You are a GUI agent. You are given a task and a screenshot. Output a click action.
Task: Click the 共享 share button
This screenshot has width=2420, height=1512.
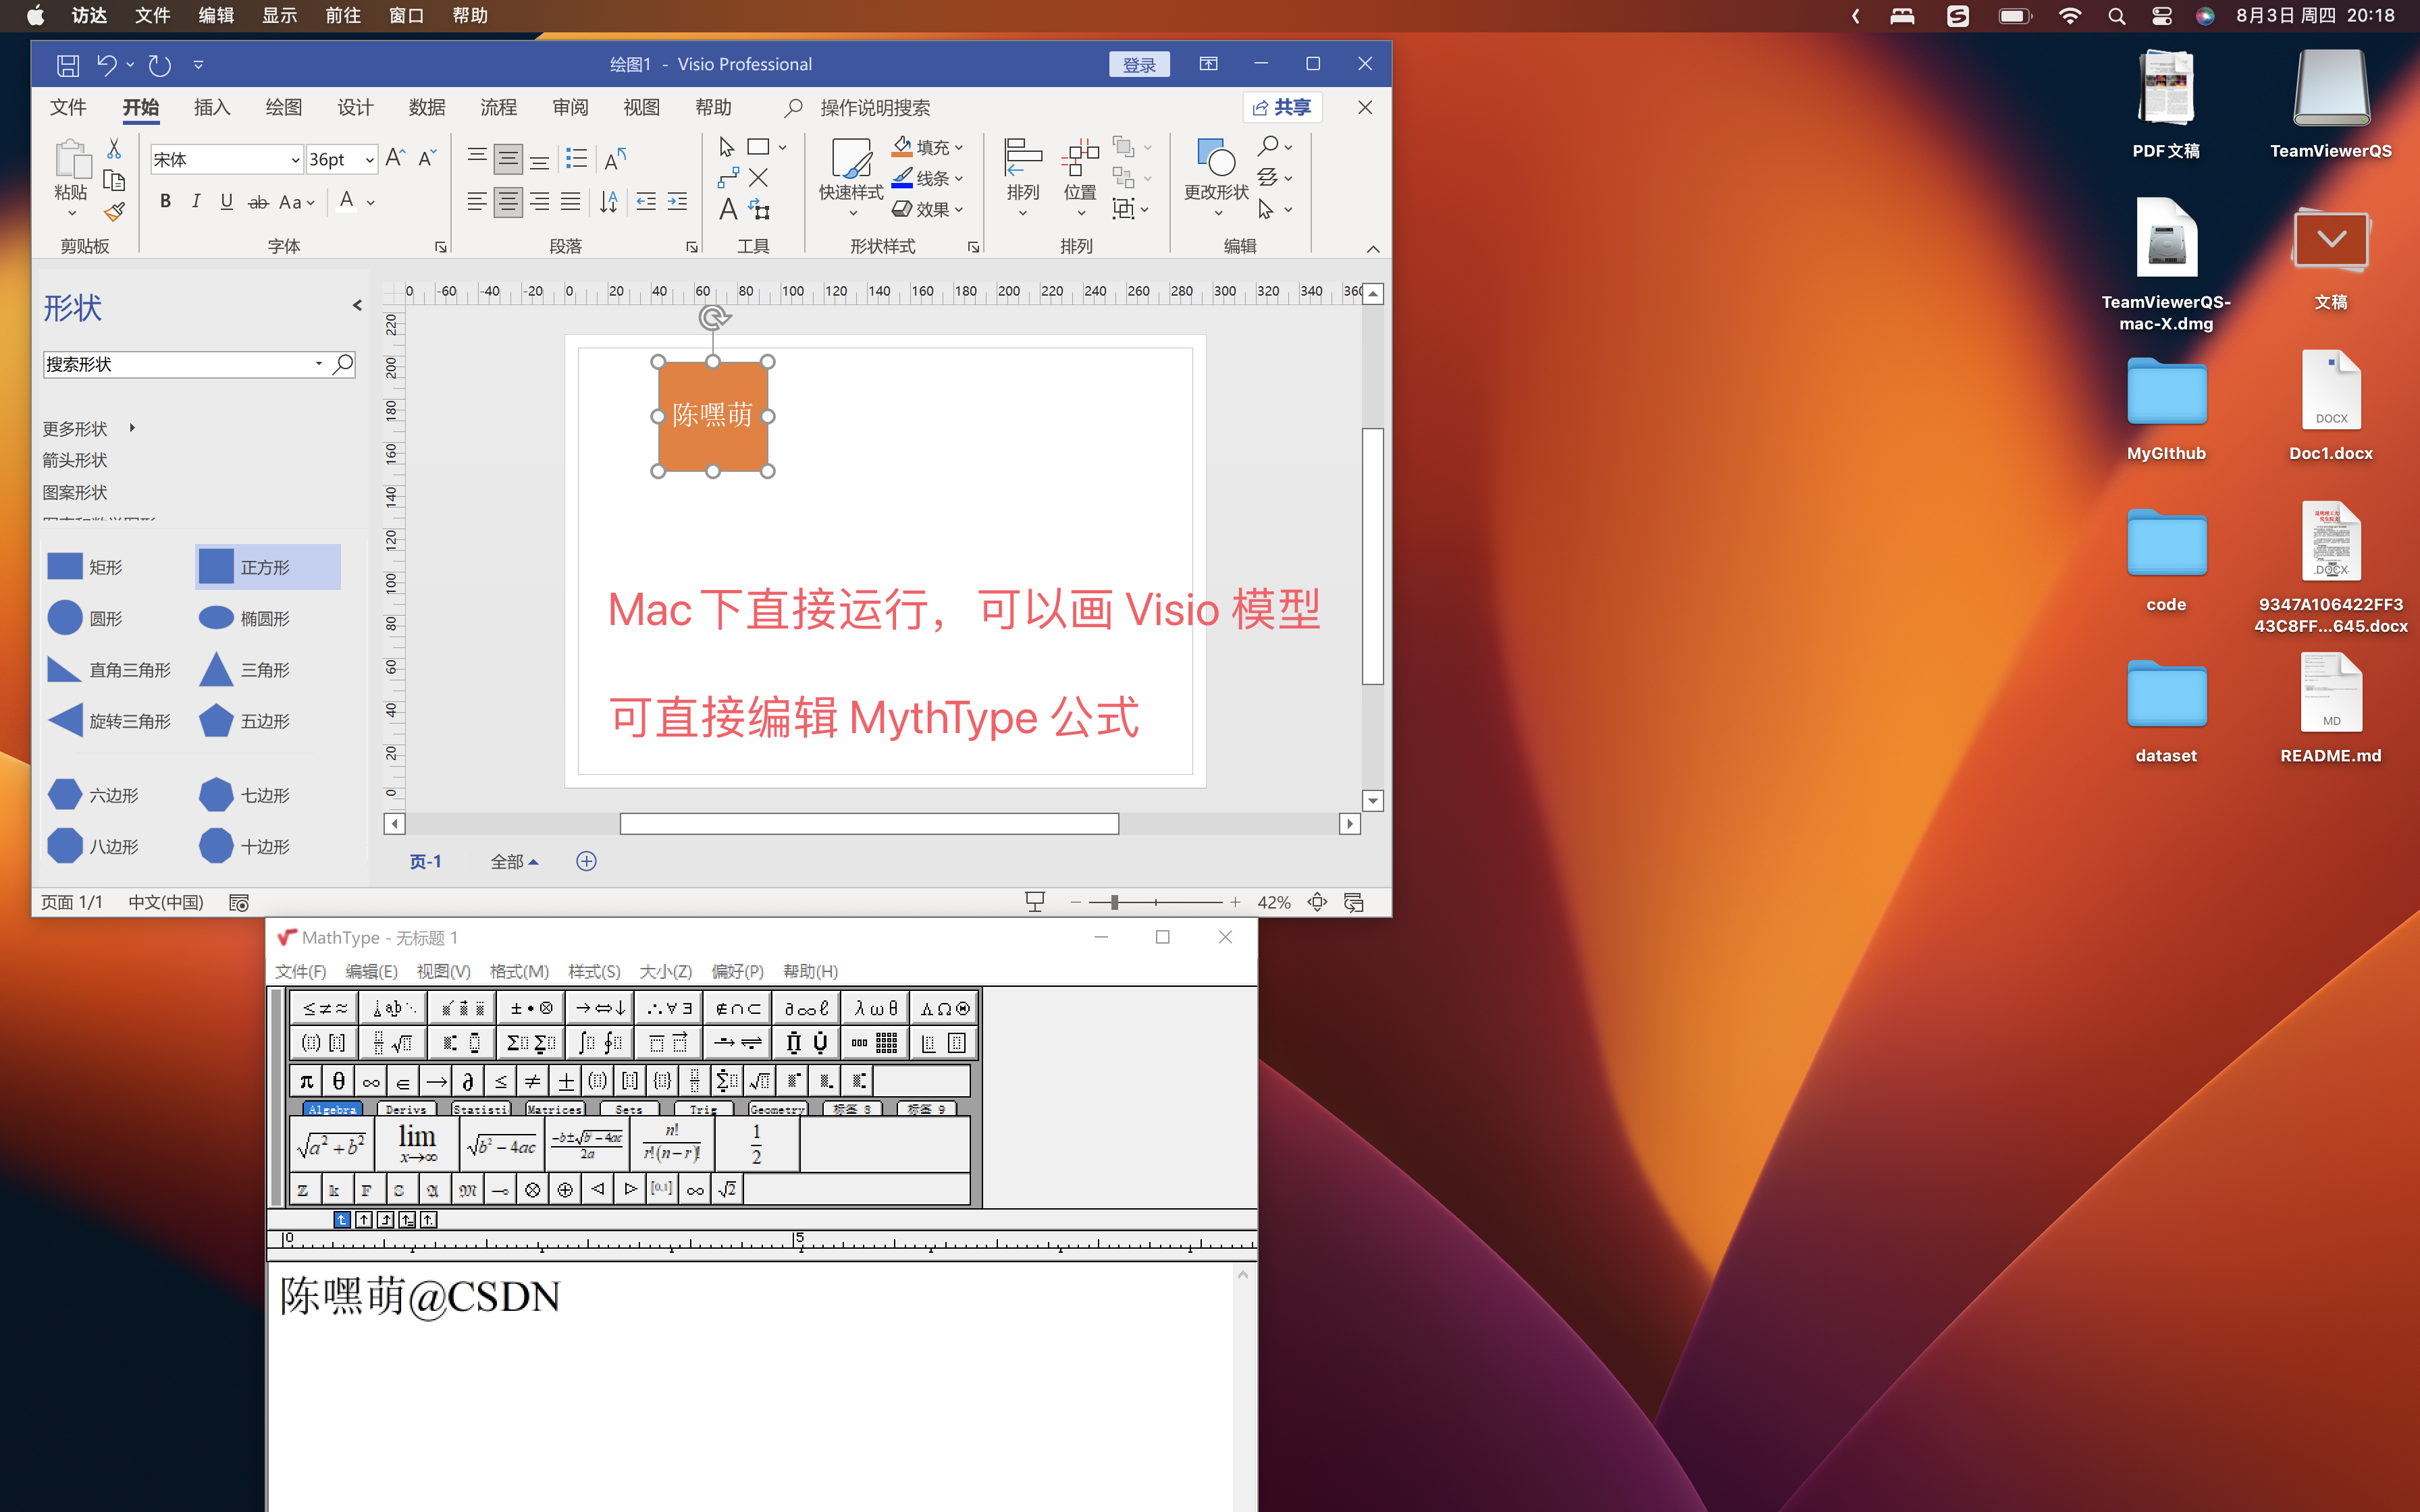point(1282,107)
